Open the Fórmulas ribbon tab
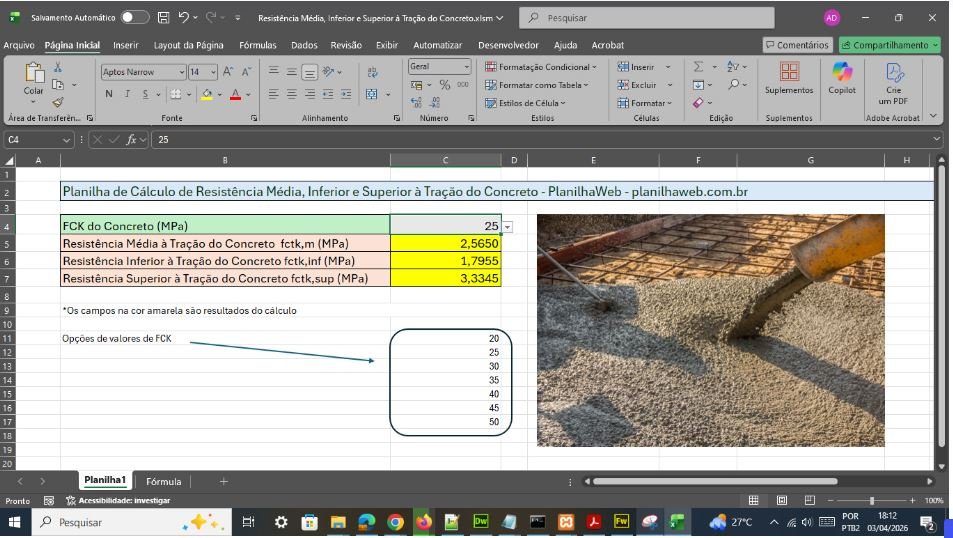Viewport: 953px width, 538px height. click(x=258, y=45)
